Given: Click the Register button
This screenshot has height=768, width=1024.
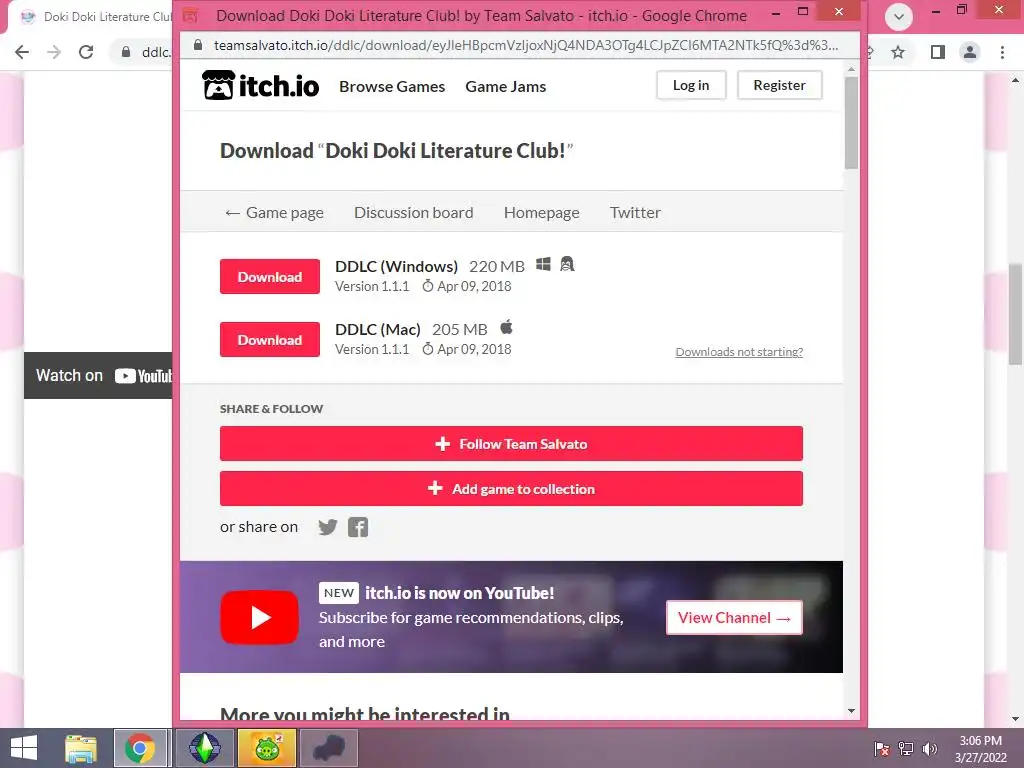Looking at the screenshot, I should click(779, 85).
